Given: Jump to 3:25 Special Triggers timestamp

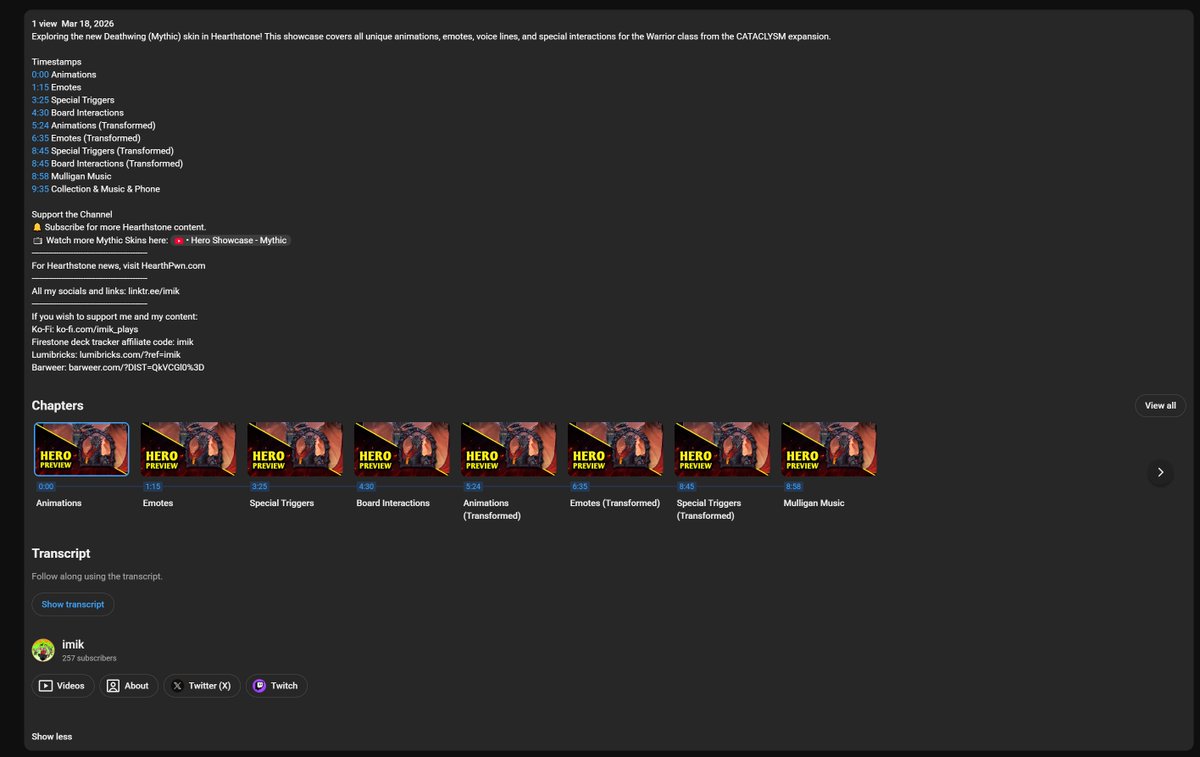Looking at the screenshot, I should 40,100.
